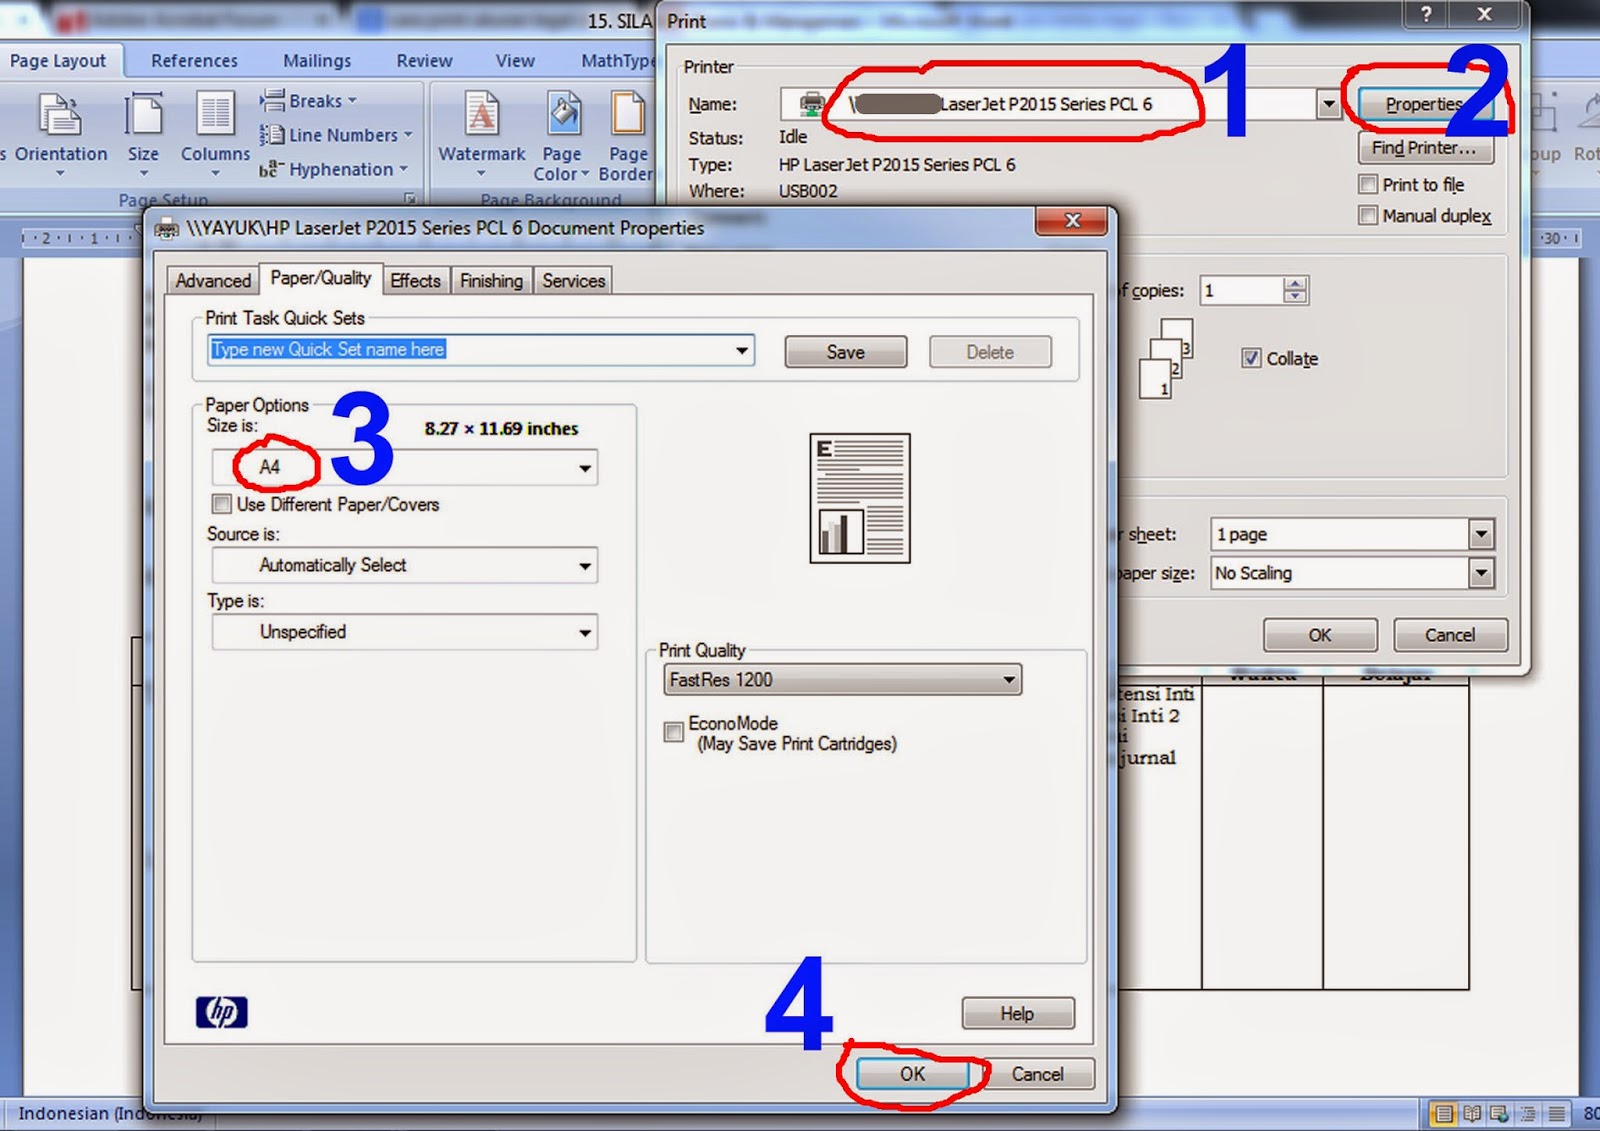Click the number of copies field
This screenshot has height=1131, width=1600.
(x=1241, y=291)
